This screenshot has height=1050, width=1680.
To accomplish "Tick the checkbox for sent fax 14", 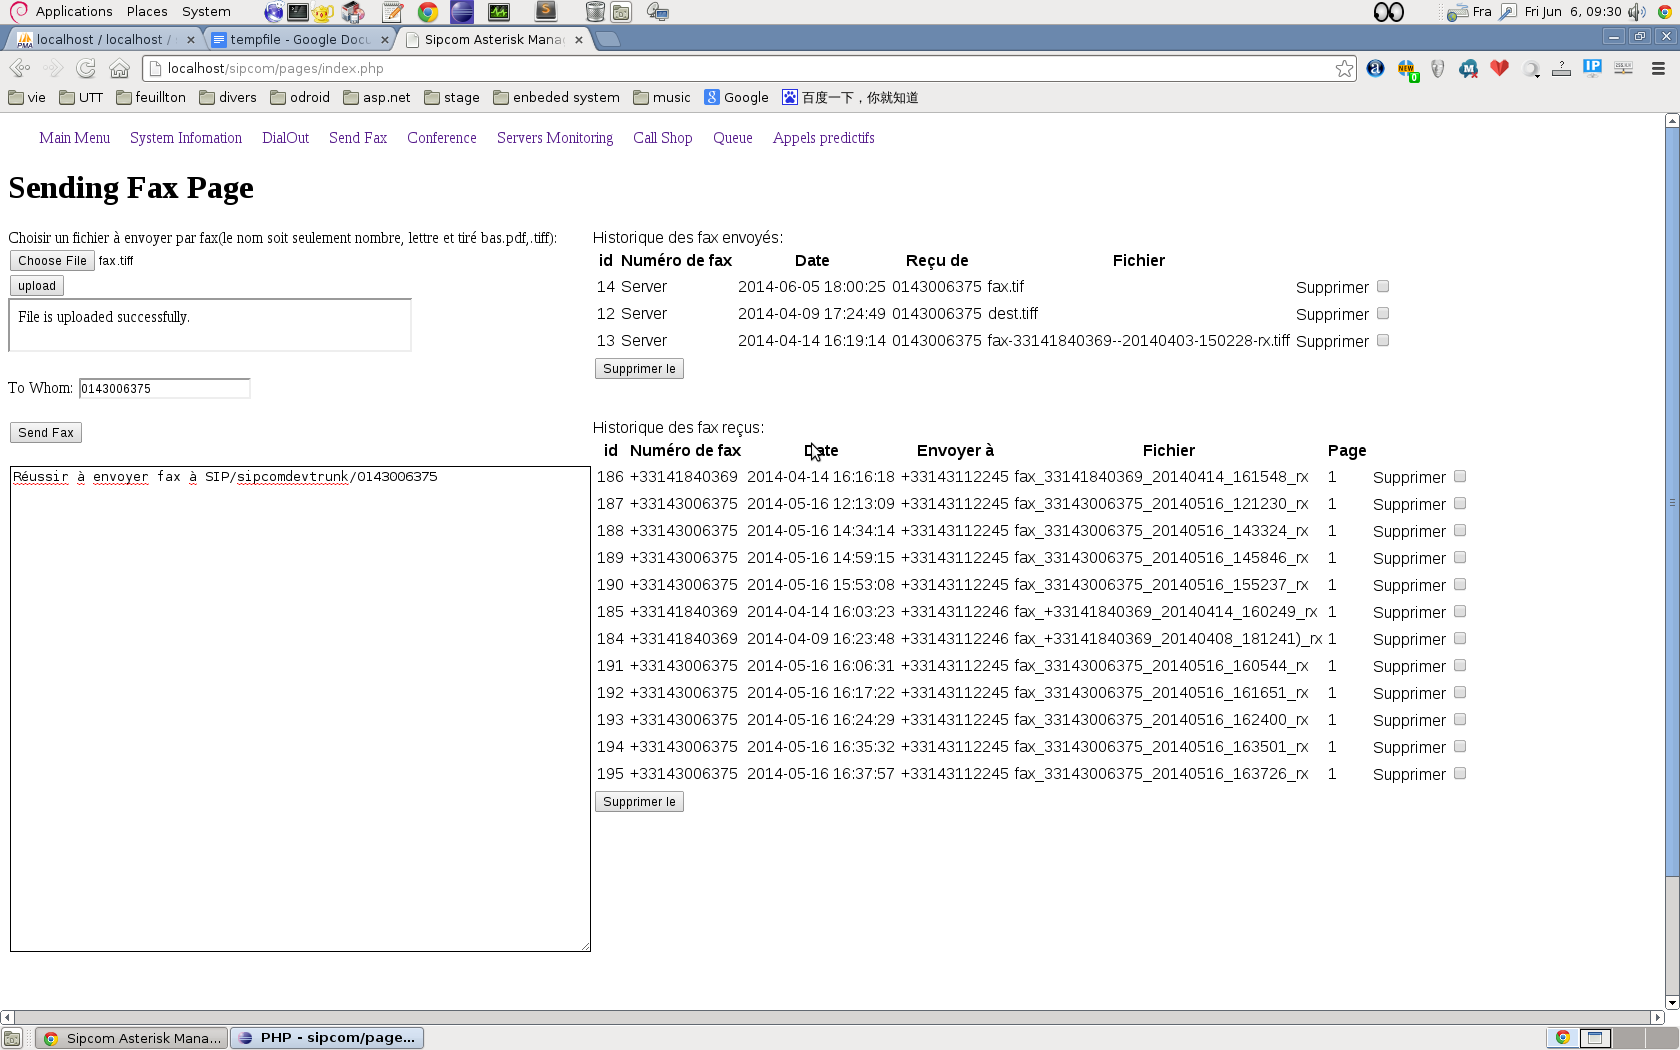I will [x=1383, y=286].
